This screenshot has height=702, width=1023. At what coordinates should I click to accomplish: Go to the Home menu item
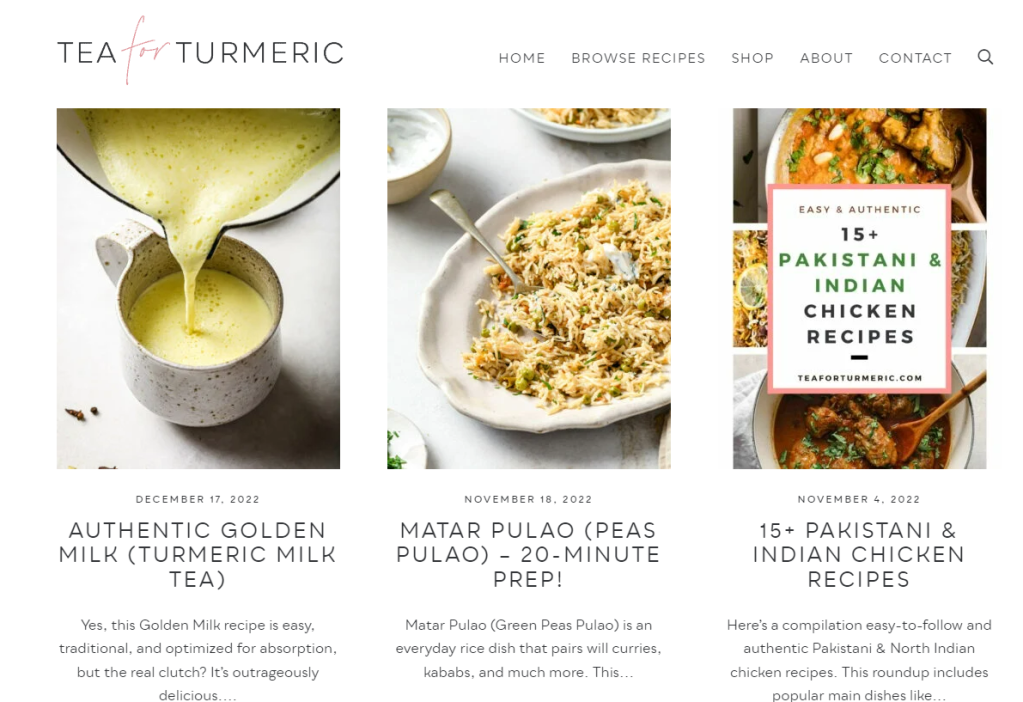point(521,58)
